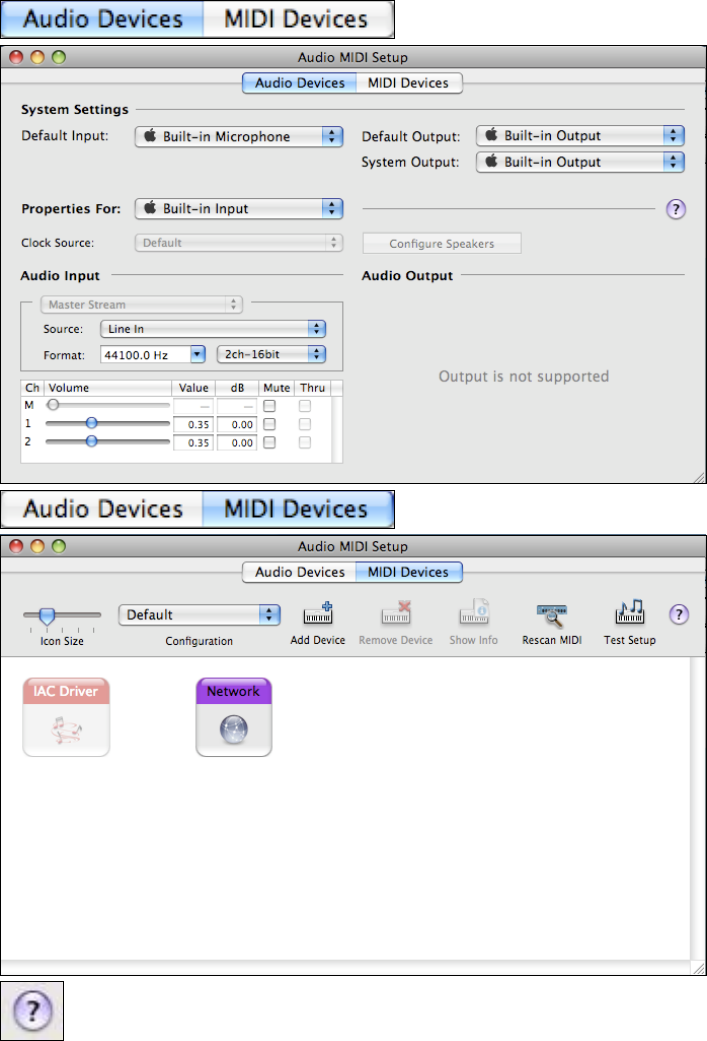Click the enlarged Audio Devices tab at top
This screenshot has height=1041, width=707.
[103, 19]
